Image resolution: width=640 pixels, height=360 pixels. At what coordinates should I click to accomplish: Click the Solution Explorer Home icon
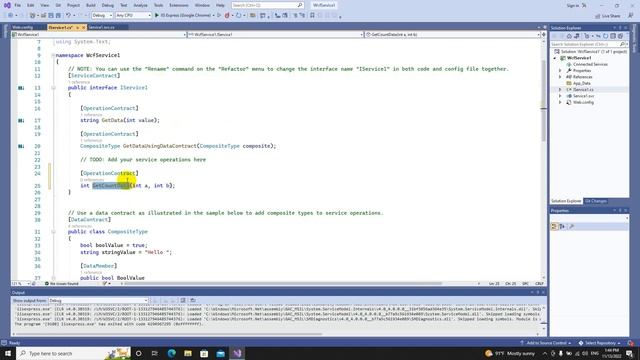pyautogui.click(x=569, y=36)
